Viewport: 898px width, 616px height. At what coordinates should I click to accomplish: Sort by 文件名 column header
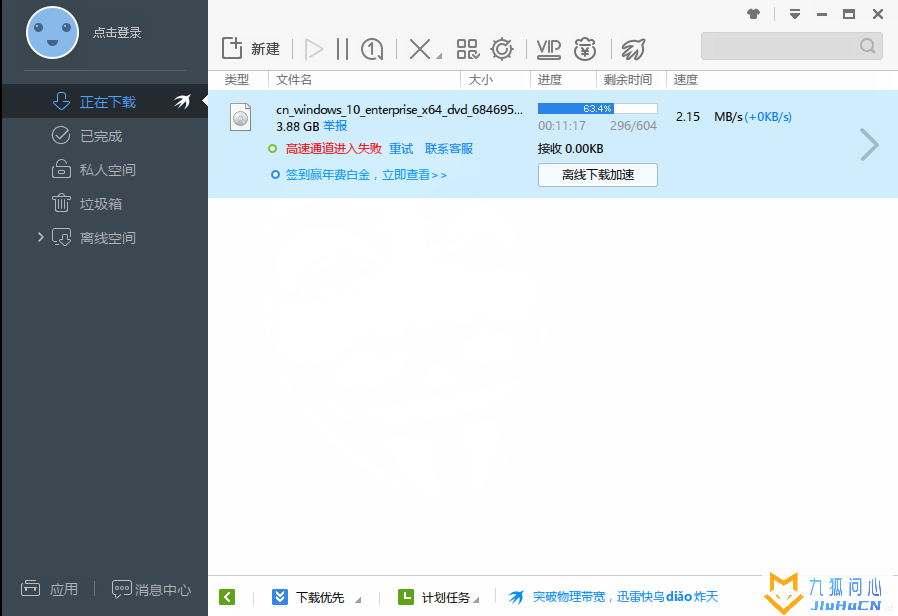tap(294, 80)
